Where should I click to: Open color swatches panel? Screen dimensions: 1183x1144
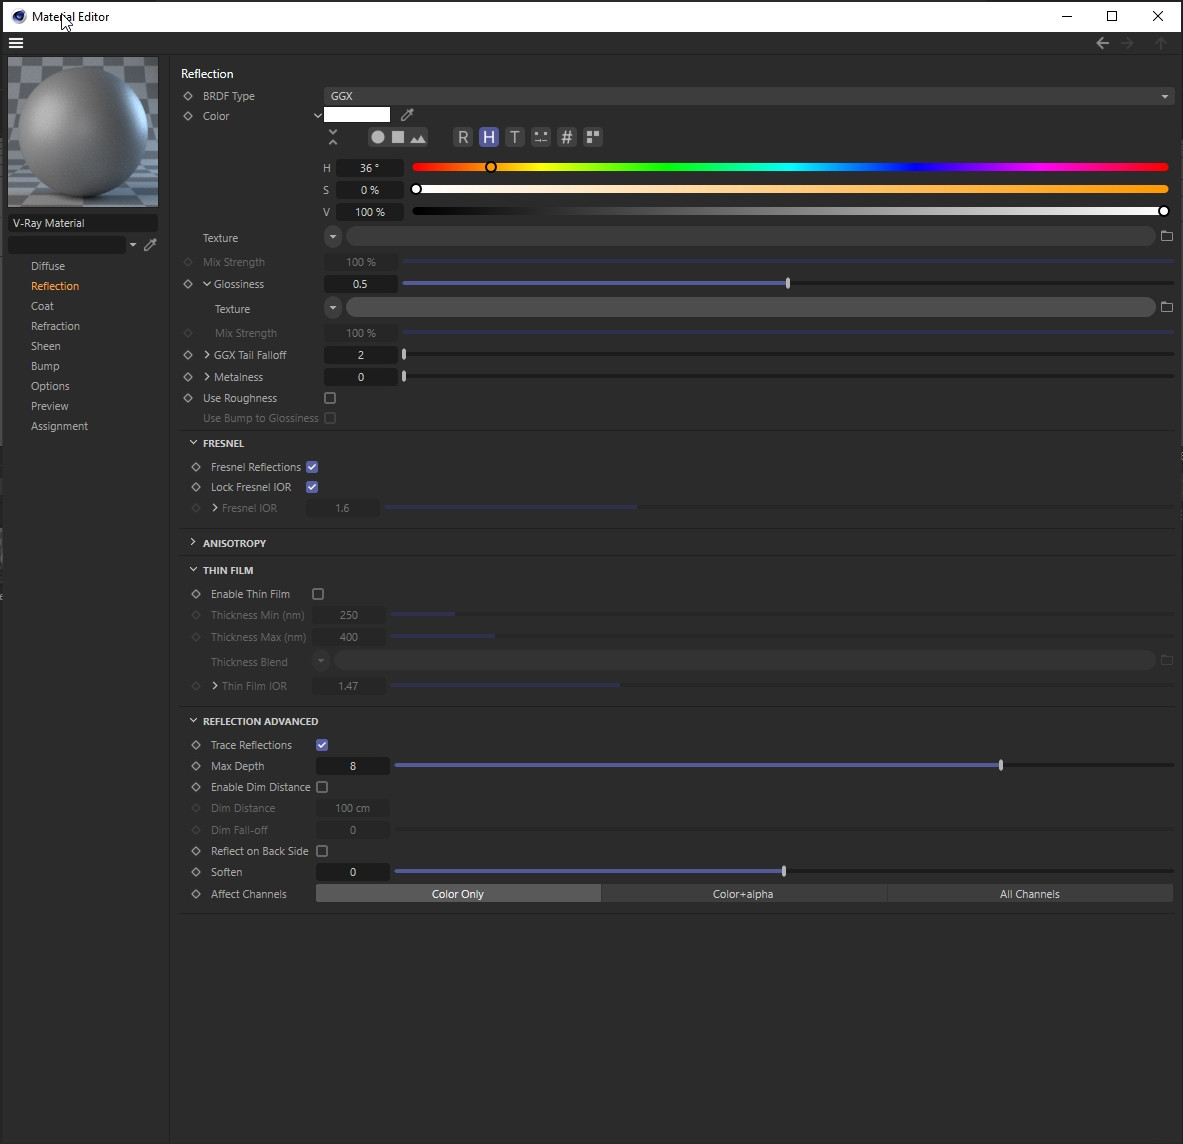pos(593,137)
